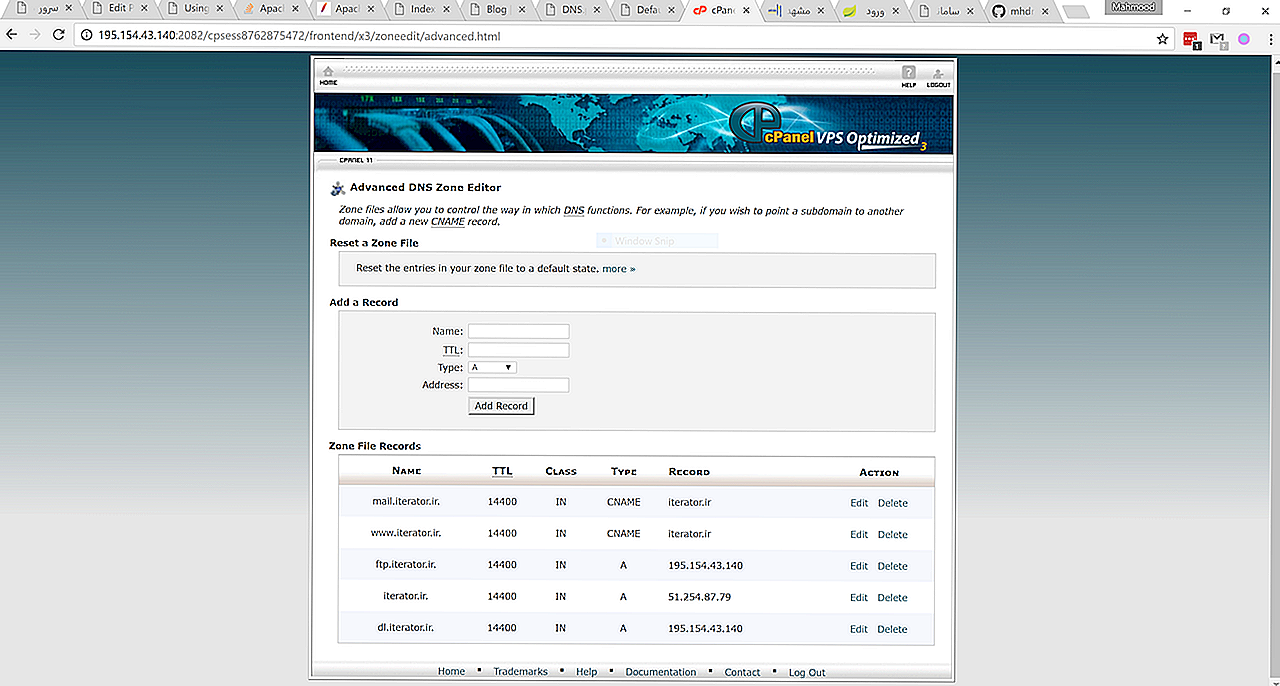Edit the iterator.ir. A record
This screenshot has width=1280, height=686.
pos(859,598)
